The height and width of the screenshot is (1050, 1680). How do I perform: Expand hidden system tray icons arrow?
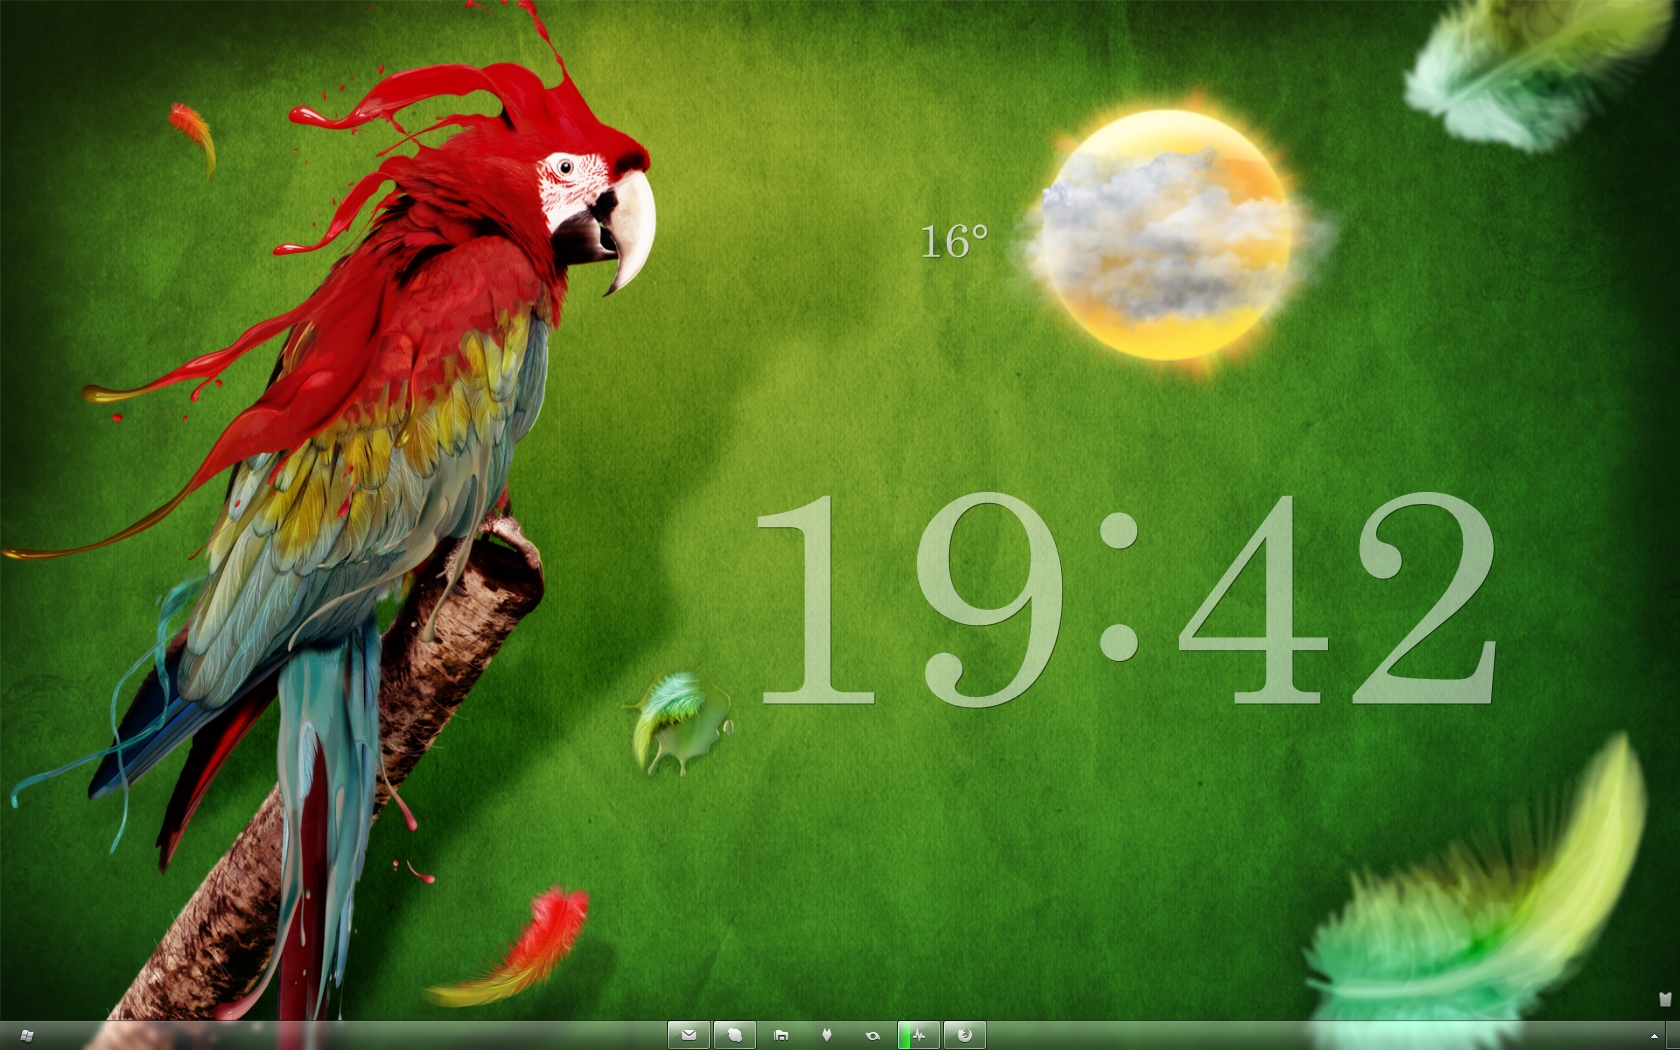pos(1654,1036)
